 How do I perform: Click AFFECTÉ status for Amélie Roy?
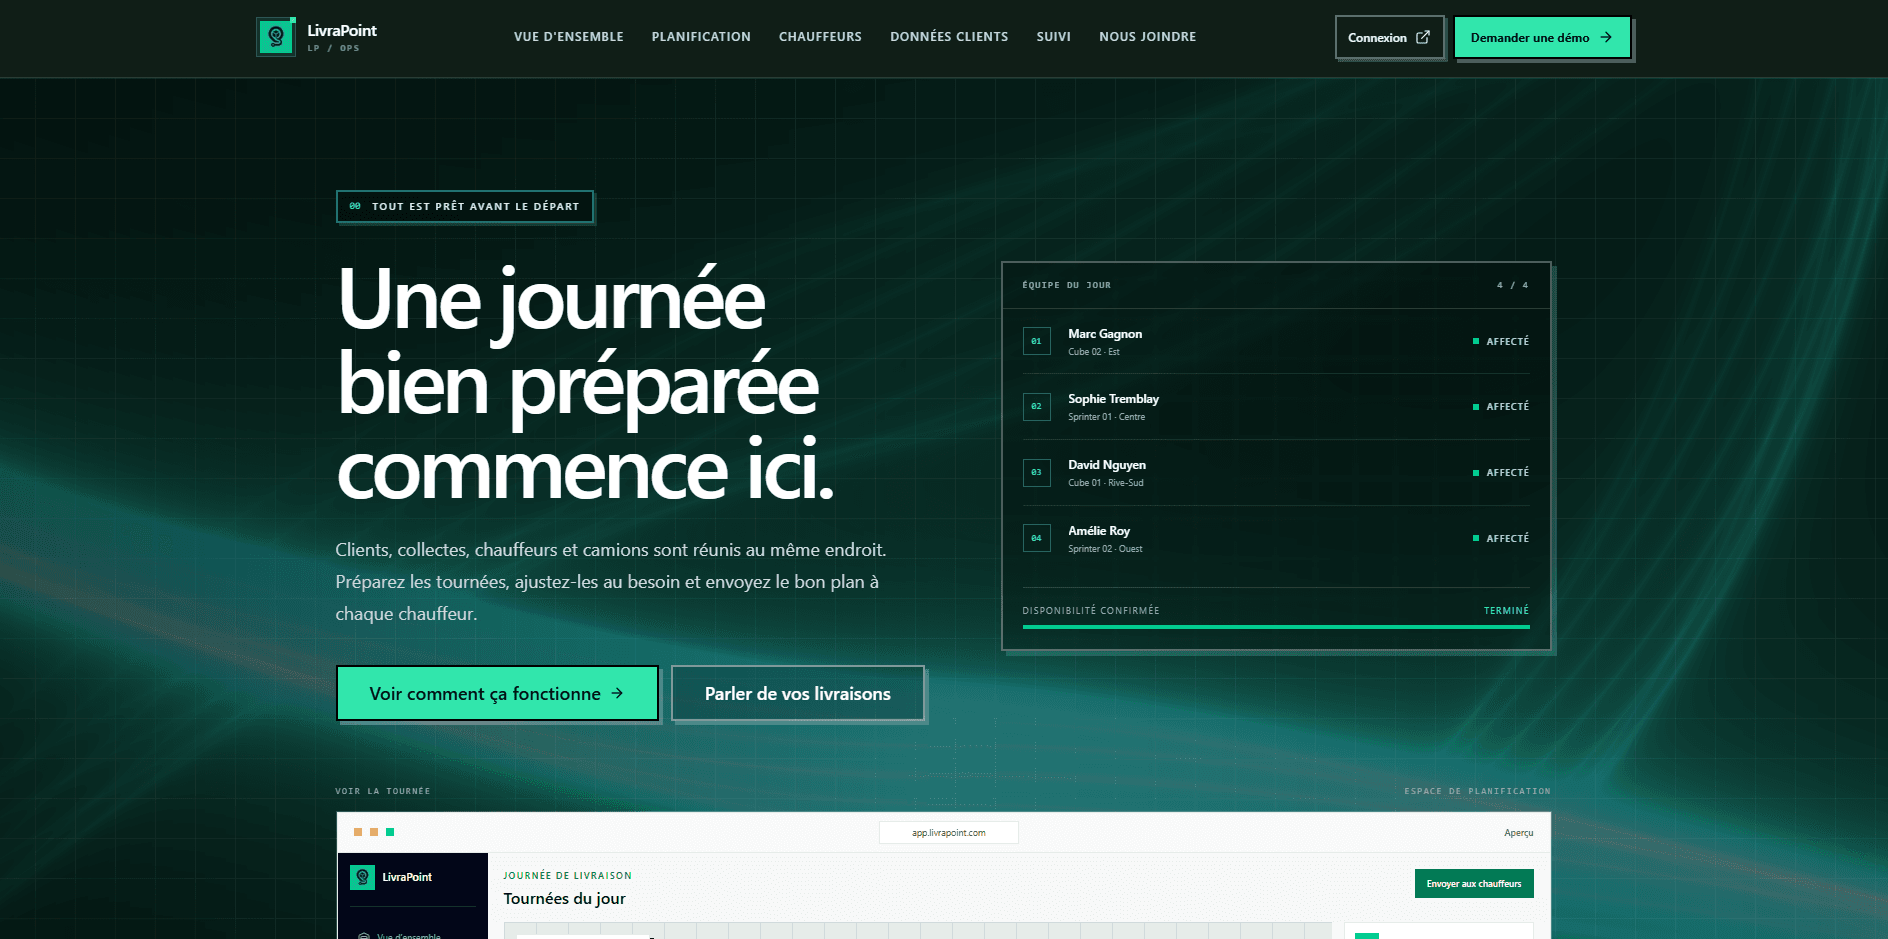(x=1501, y=538)
